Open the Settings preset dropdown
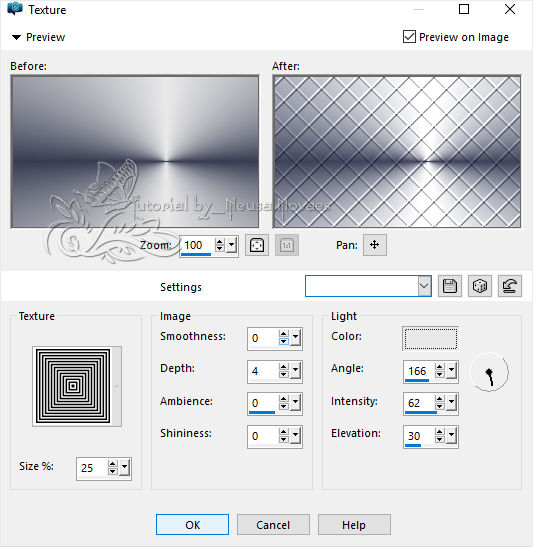Image resolution: width=533 pixels, height=547 pixels. tap(424, 286)
